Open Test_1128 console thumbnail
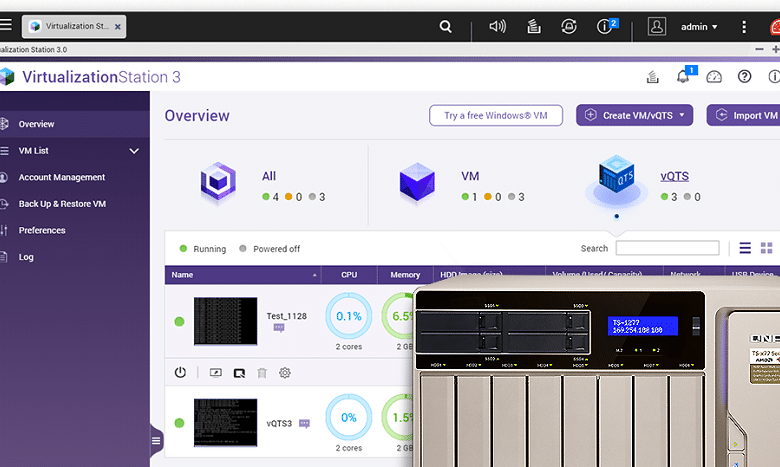This screenshot has width=780, height=467. pos(225,321)
